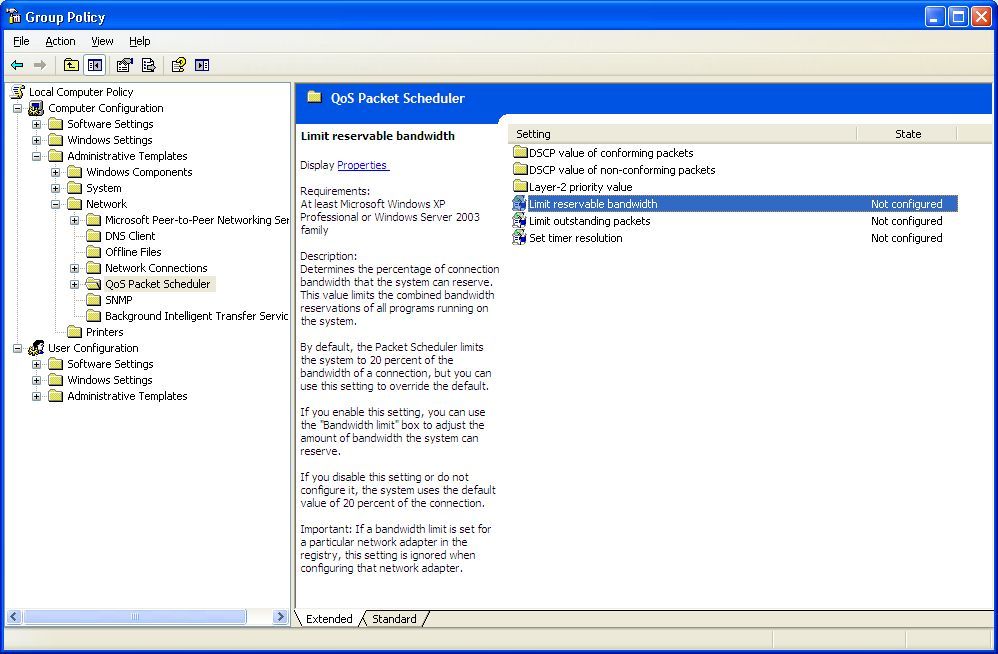Collapse the Network tree node

[x=56, y=204]
